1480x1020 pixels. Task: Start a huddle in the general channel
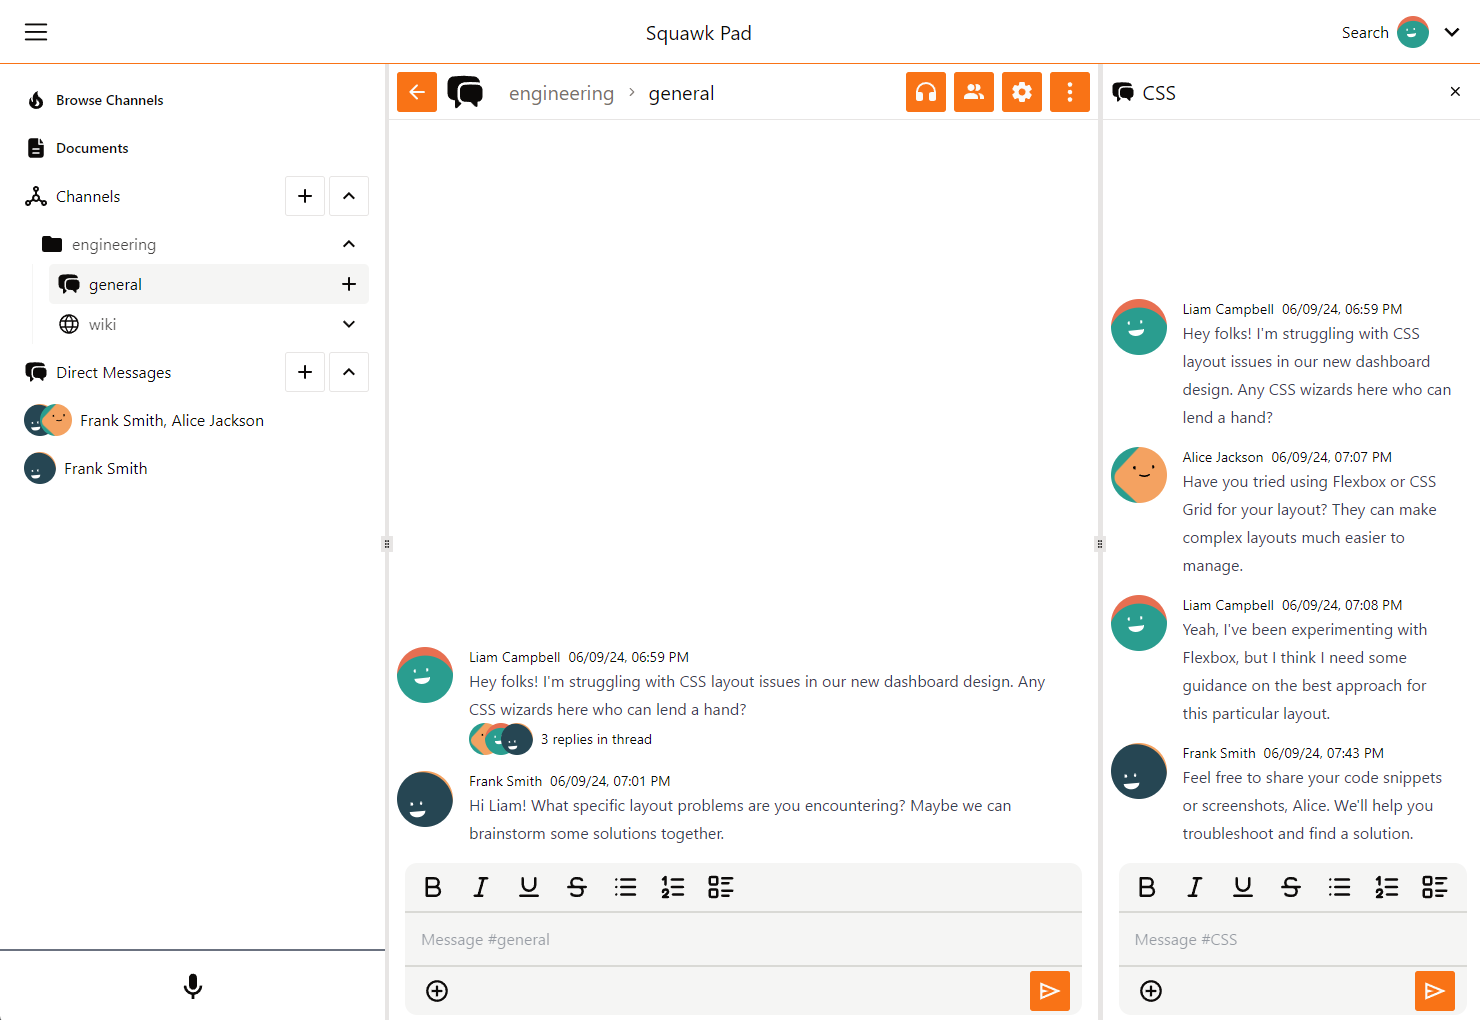925,91
